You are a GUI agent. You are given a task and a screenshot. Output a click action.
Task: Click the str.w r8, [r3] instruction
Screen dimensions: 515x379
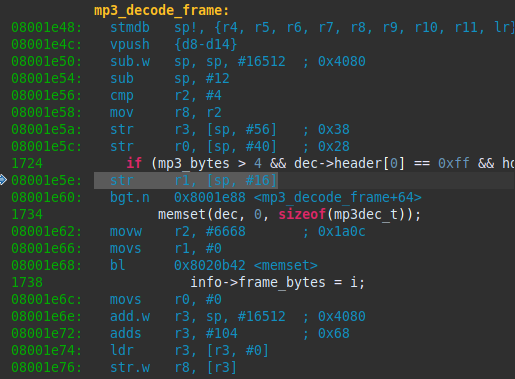(173, 367)
